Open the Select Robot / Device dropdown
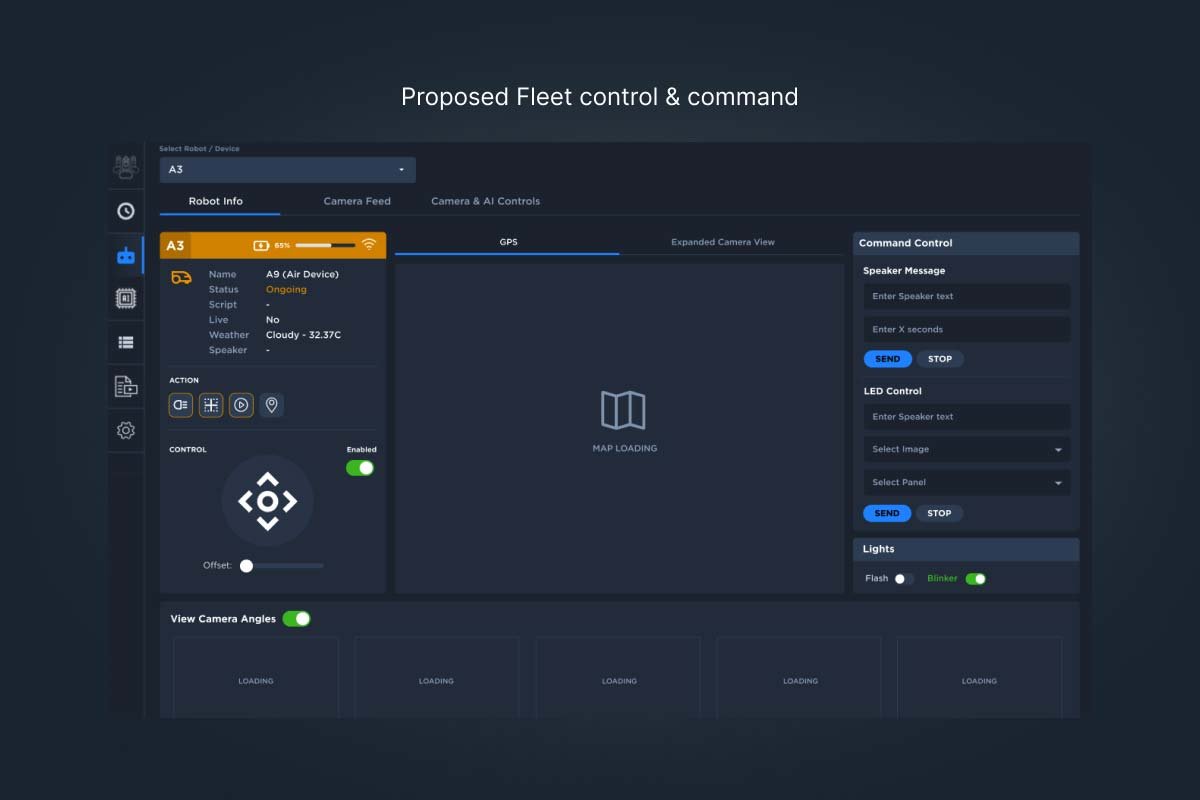The width and height of the screenshot is (1200, 800). pyautogui.click(x=287, y=170)
